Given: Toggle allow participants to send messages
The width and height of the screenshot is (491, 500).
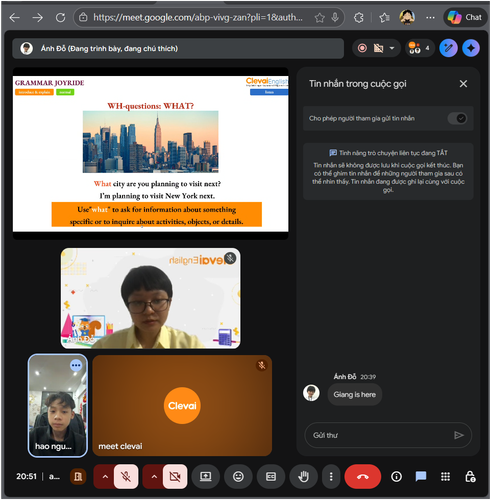Looking at the screenshot, I should pyautogui.click(x=457, y=118).
